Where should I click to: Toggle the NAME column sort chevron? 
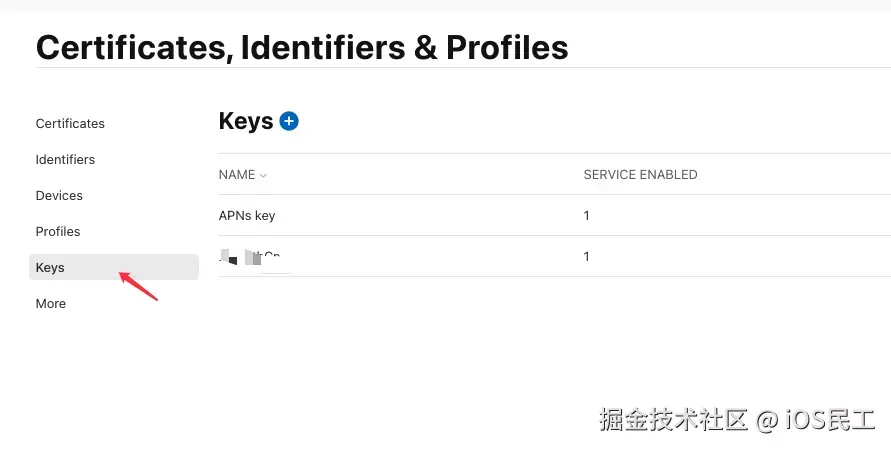point(263,175)
